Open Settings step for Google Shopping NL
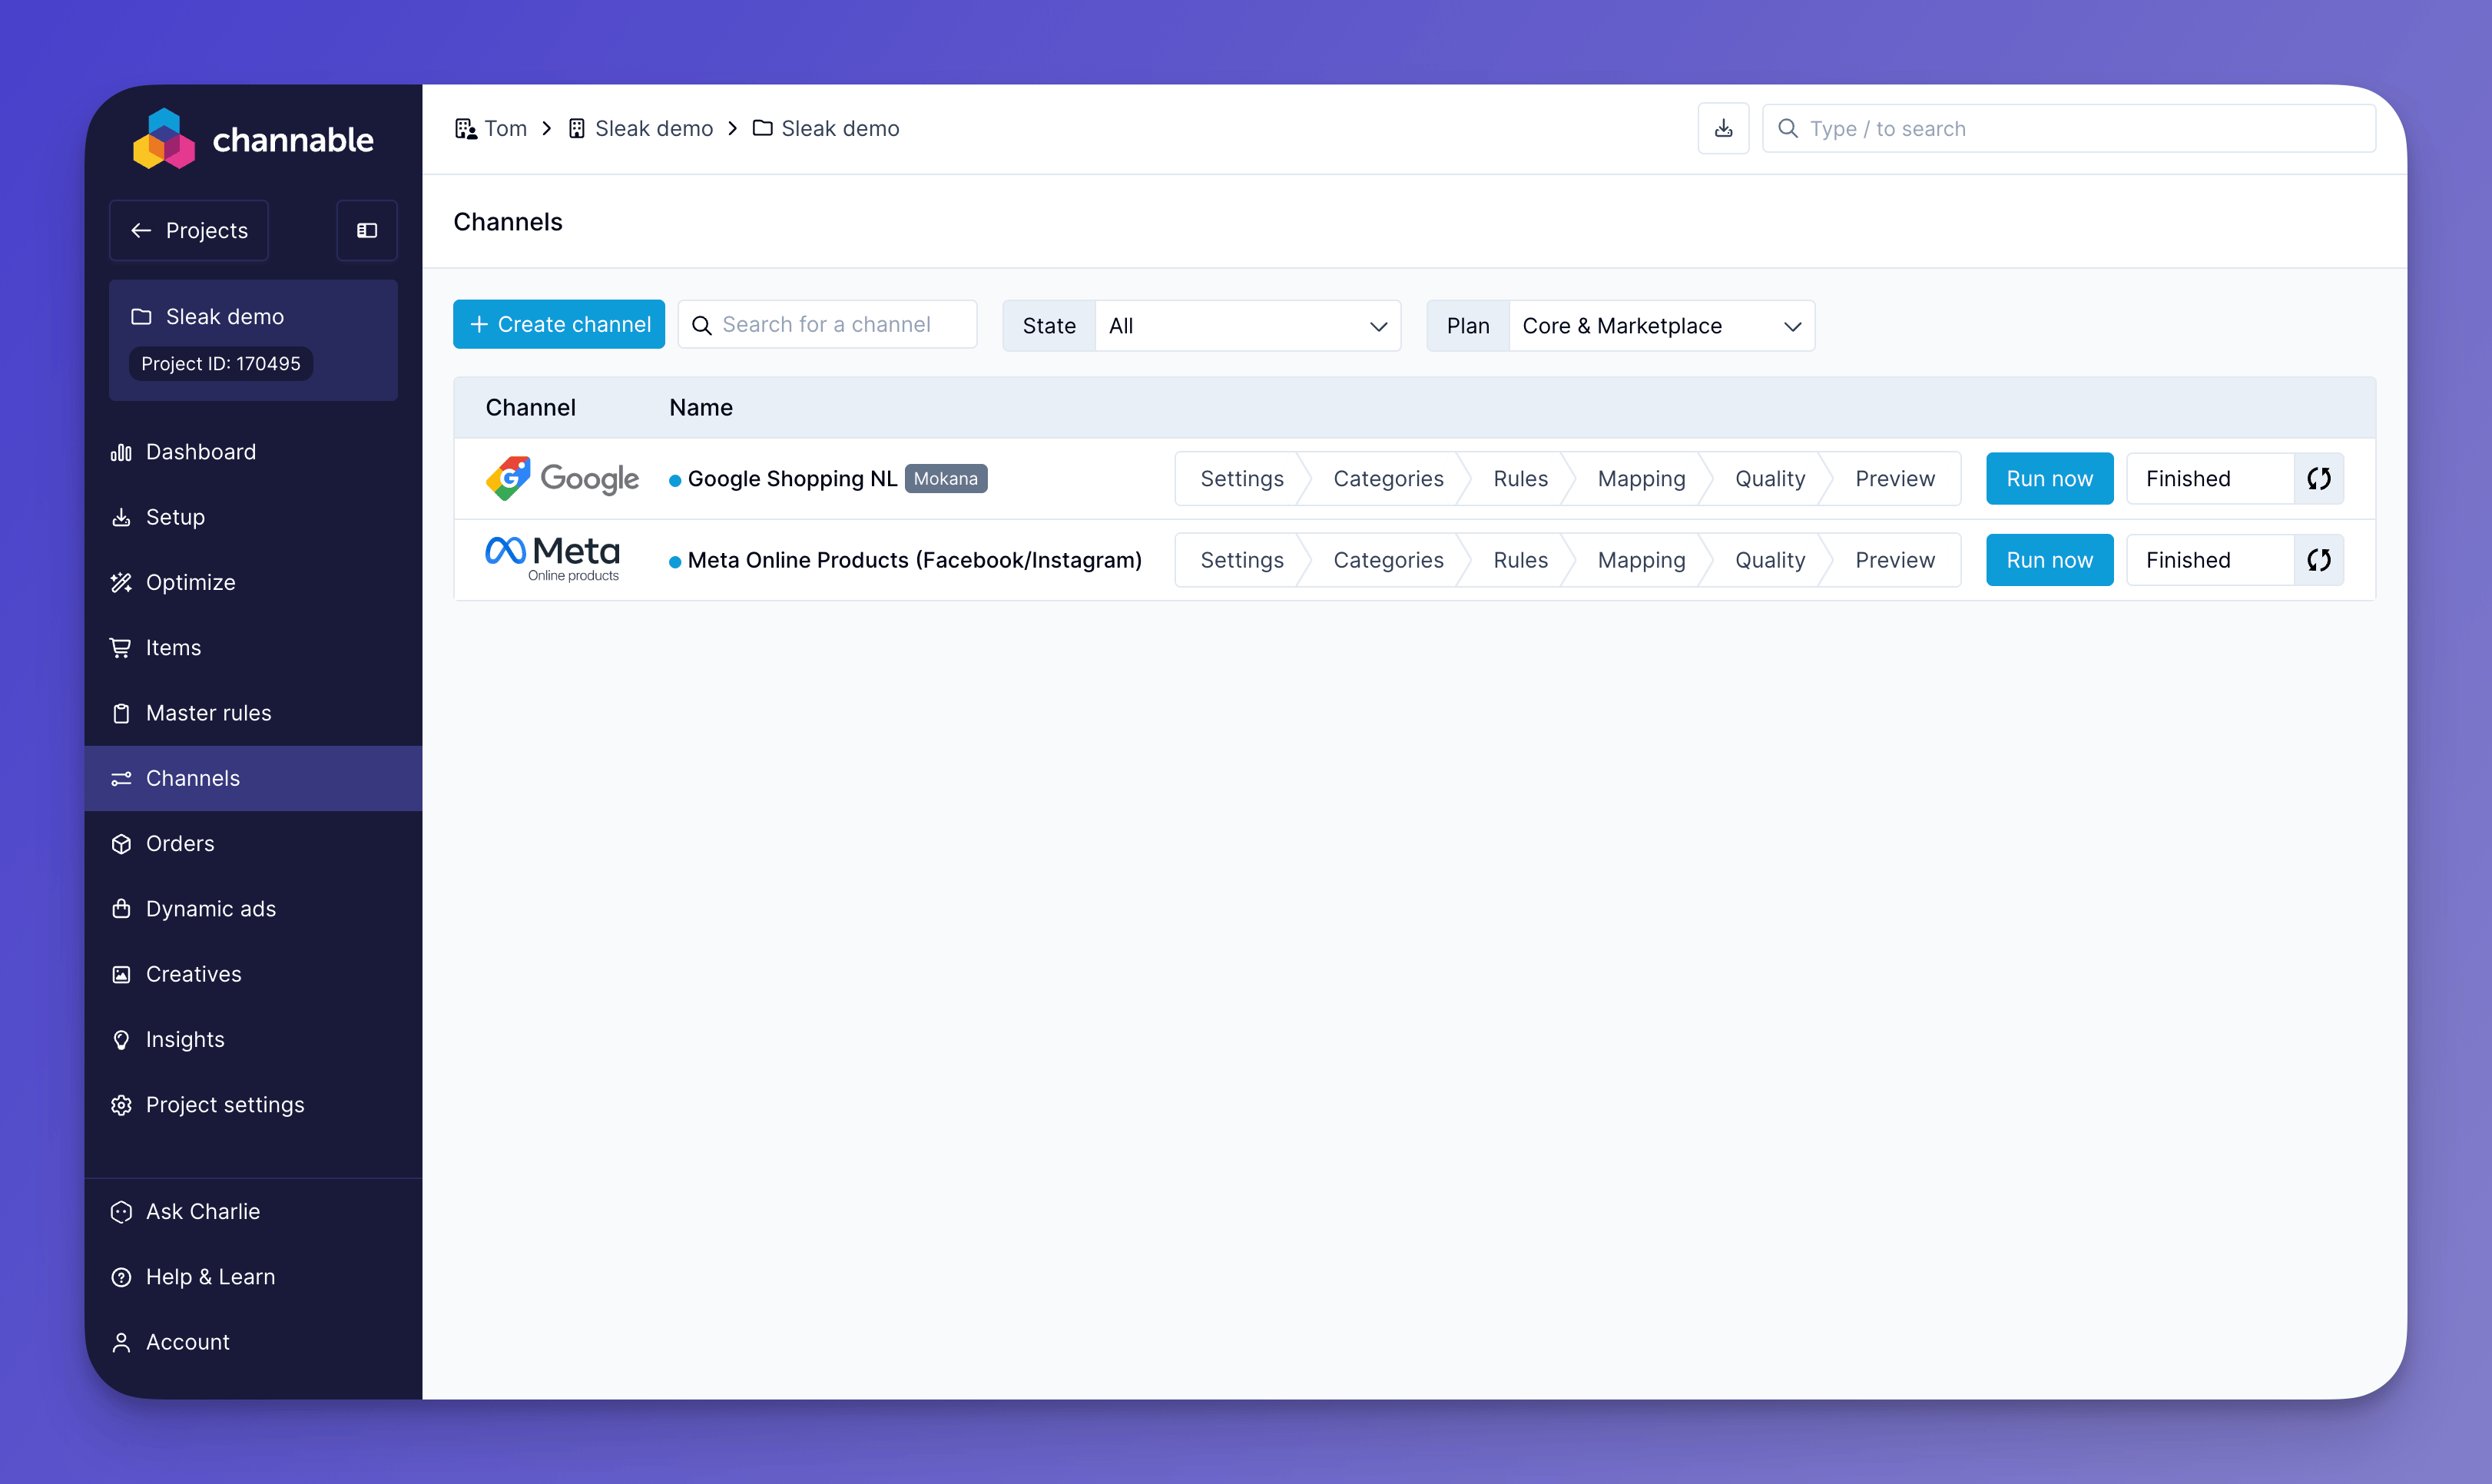Image resolution: width=2492 pixels, height=1484 pixels. coord(1241,478)
